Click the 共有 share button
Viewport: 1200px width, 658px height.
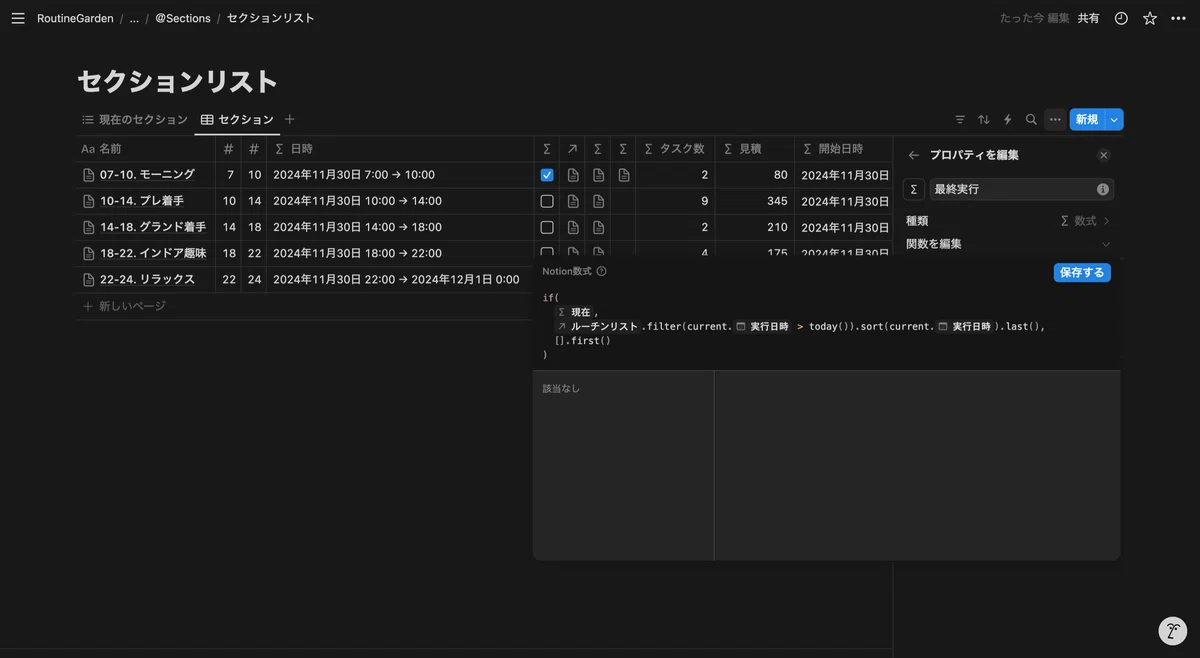[x=1089, y=18]
